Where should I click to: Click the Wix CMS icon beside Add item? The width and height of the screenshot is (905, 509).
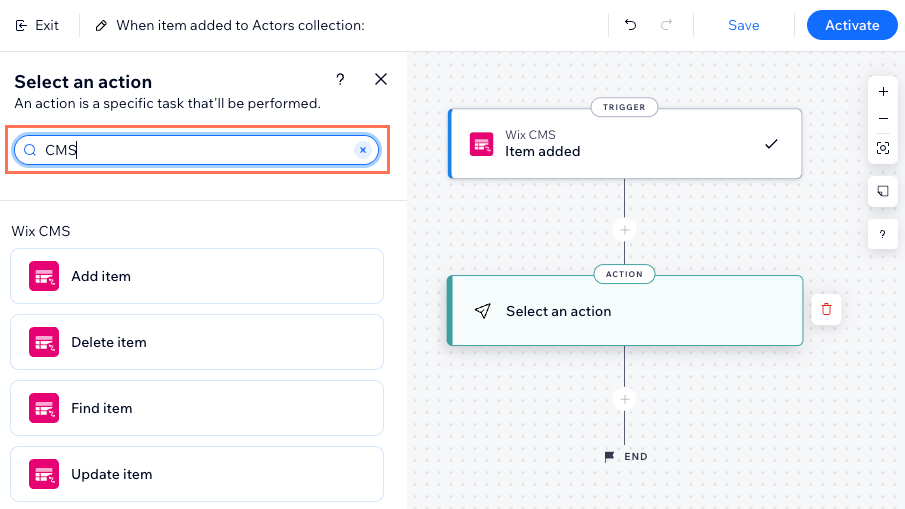[x=44, y=276]
